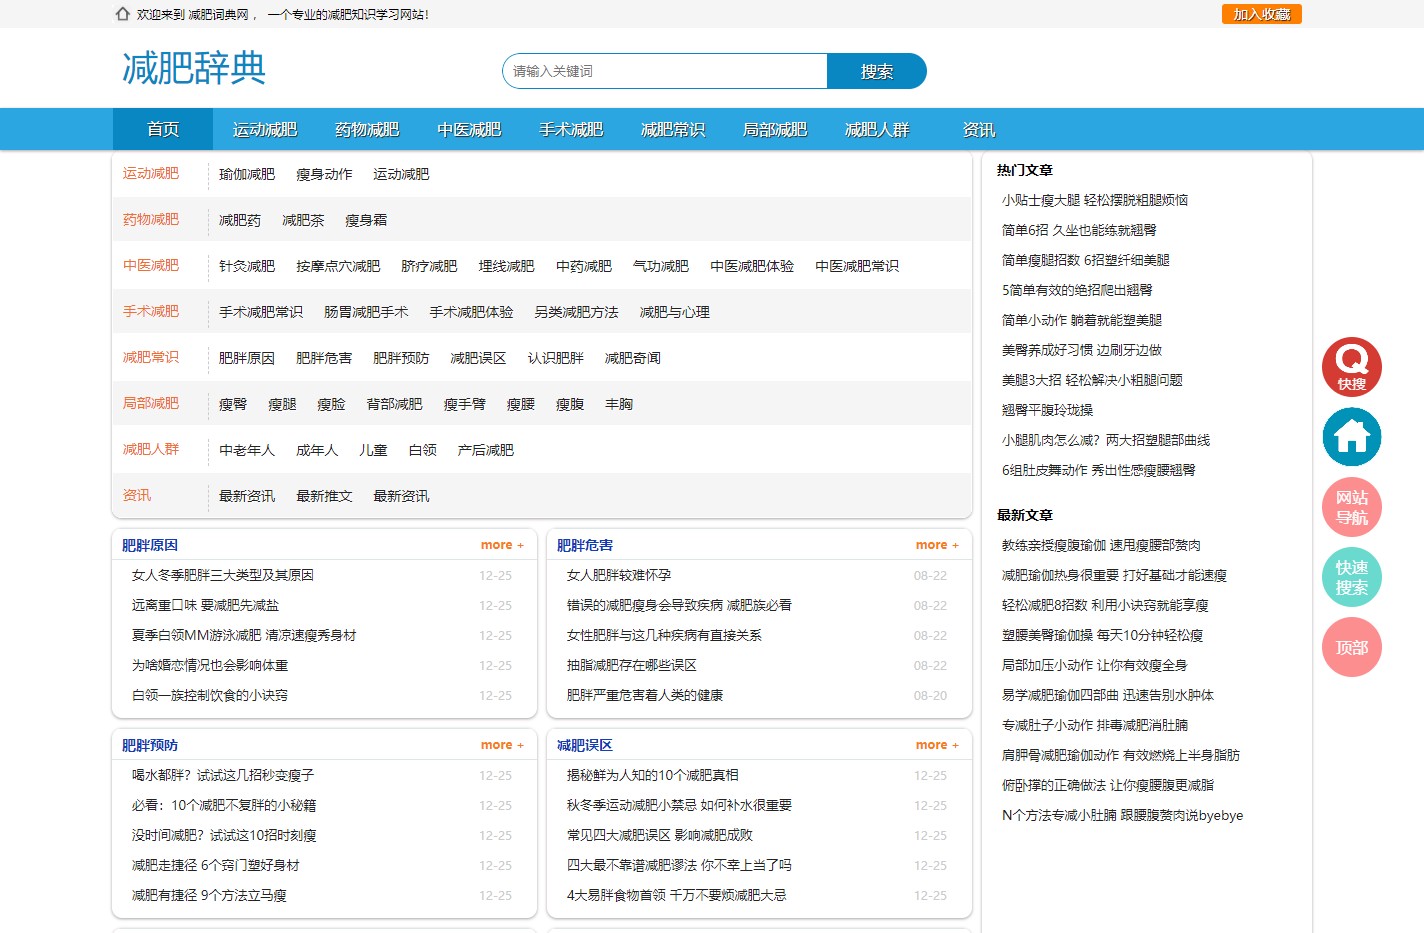Open the 减肥与心理 category link
The height and width of the screenshot is (933, 1424).
tap(674, 312)
